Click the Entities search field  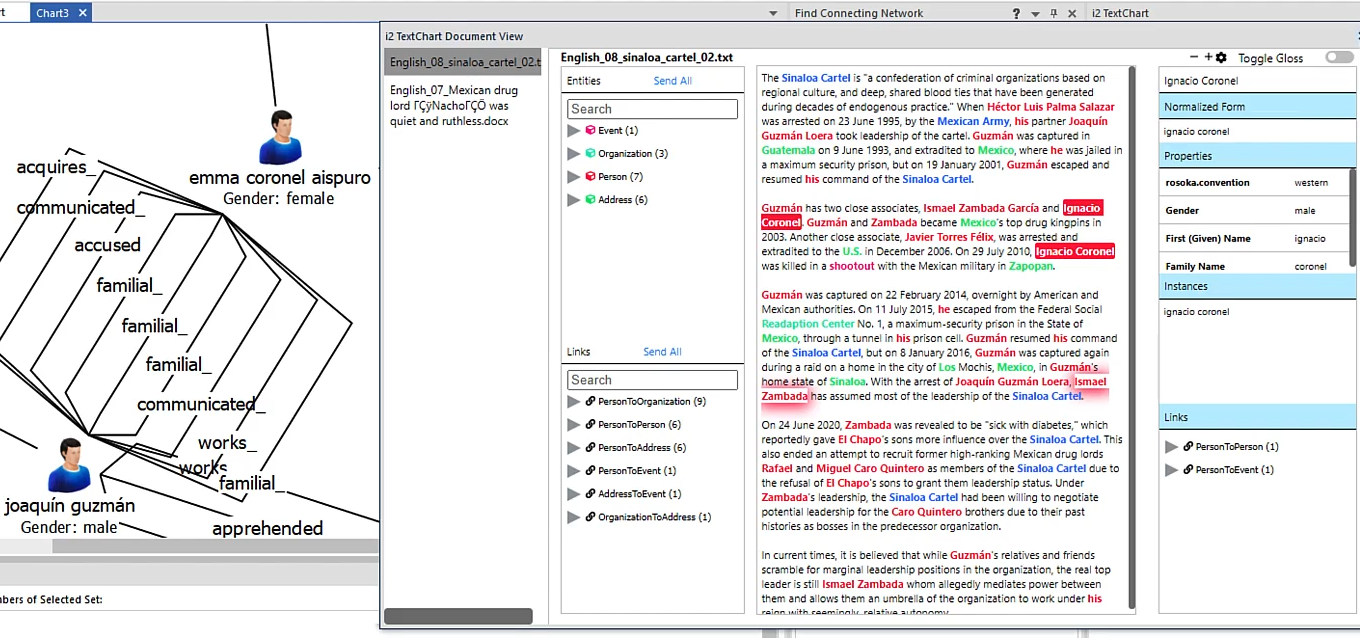652,109
